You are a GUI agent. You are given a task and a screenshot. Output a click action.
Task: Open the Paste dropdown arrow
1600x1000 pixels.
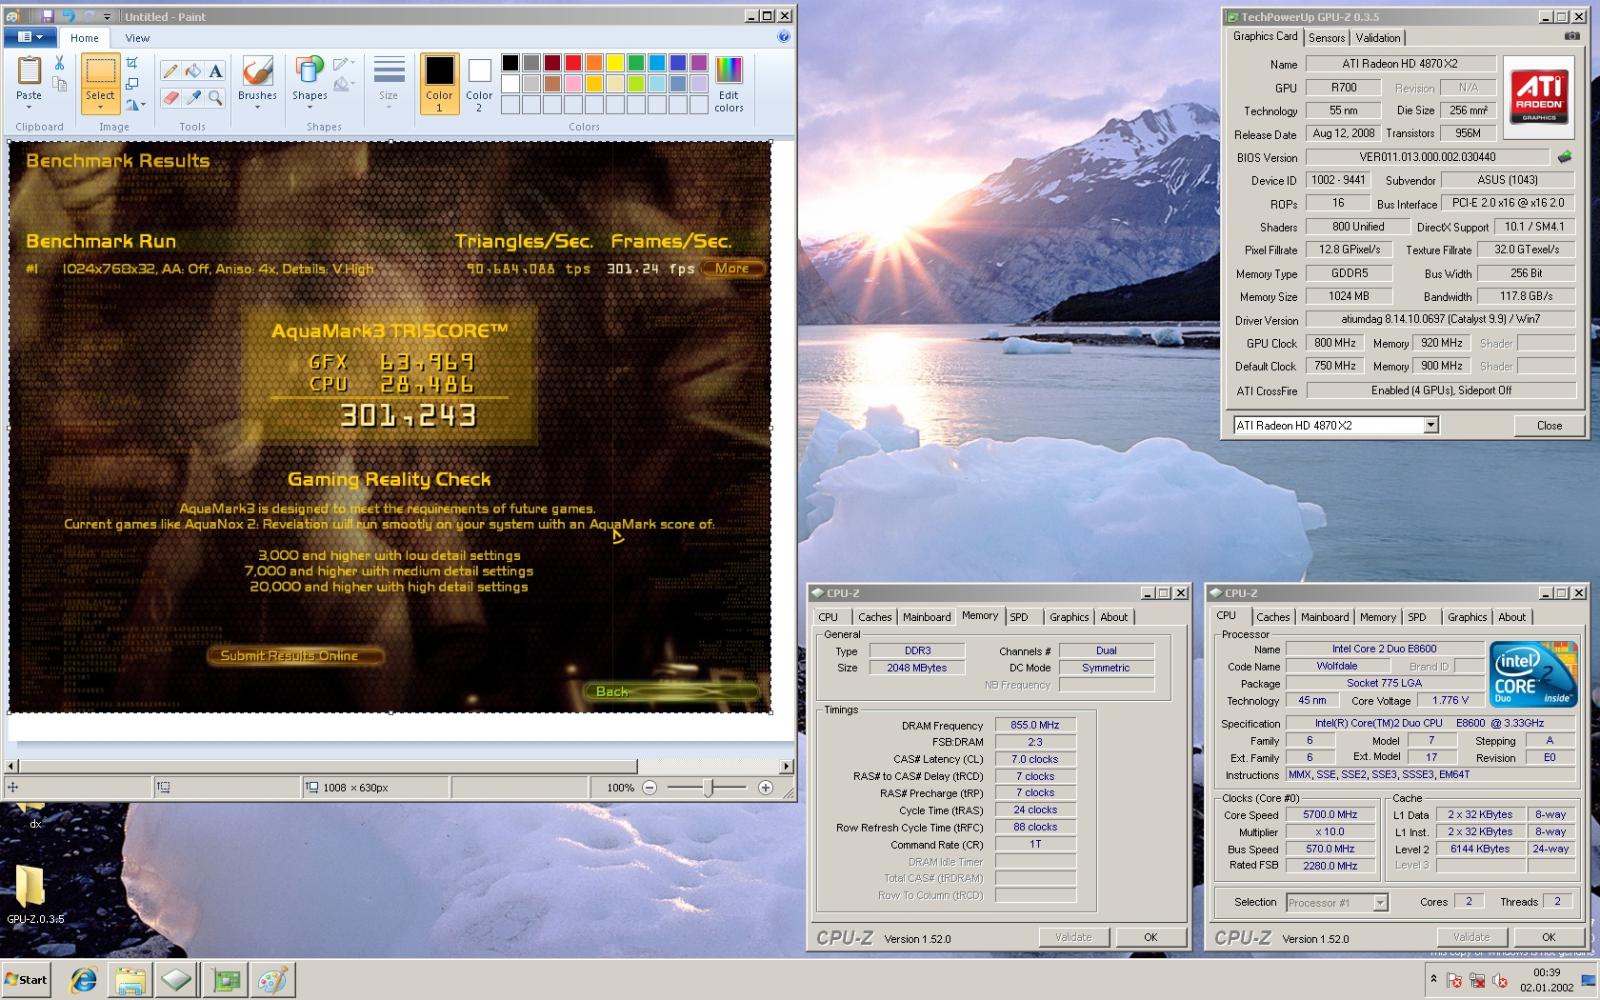pos(29,107)
